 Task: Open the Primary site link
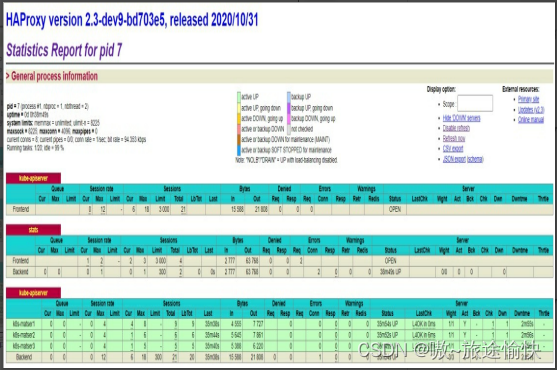[528, 99]
